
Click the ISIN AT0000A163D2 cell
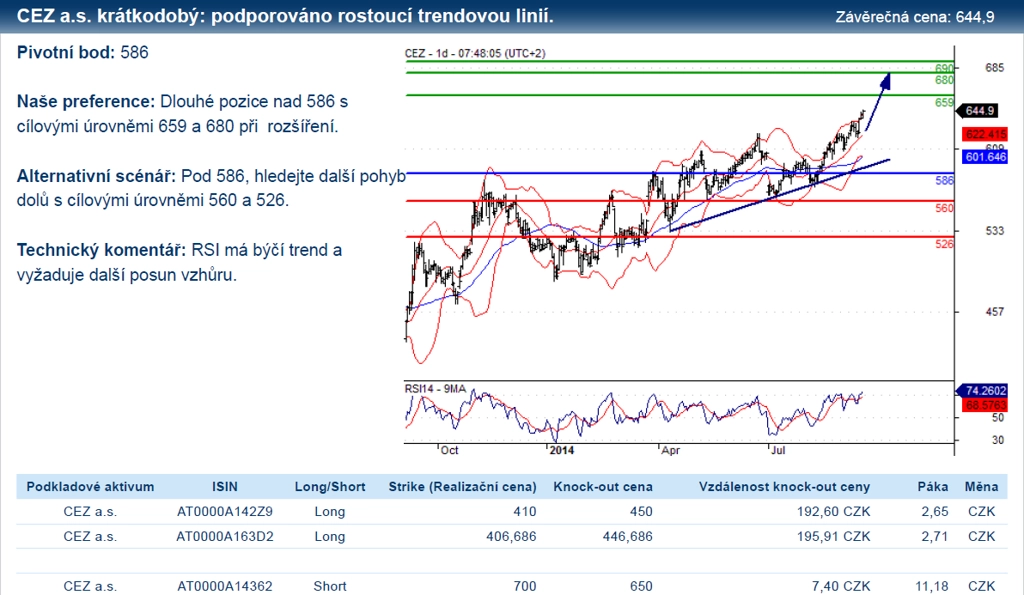tap(225, 536)
